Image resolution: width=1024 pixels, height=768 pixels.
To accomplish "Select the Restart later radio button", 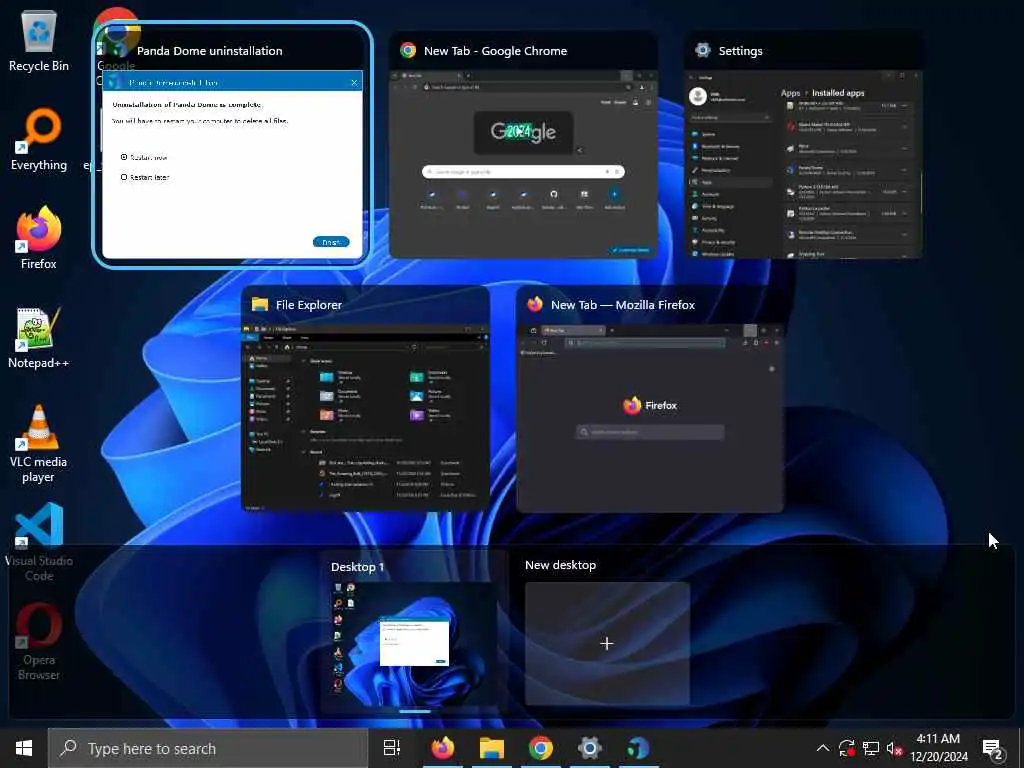I will [124, 177].
